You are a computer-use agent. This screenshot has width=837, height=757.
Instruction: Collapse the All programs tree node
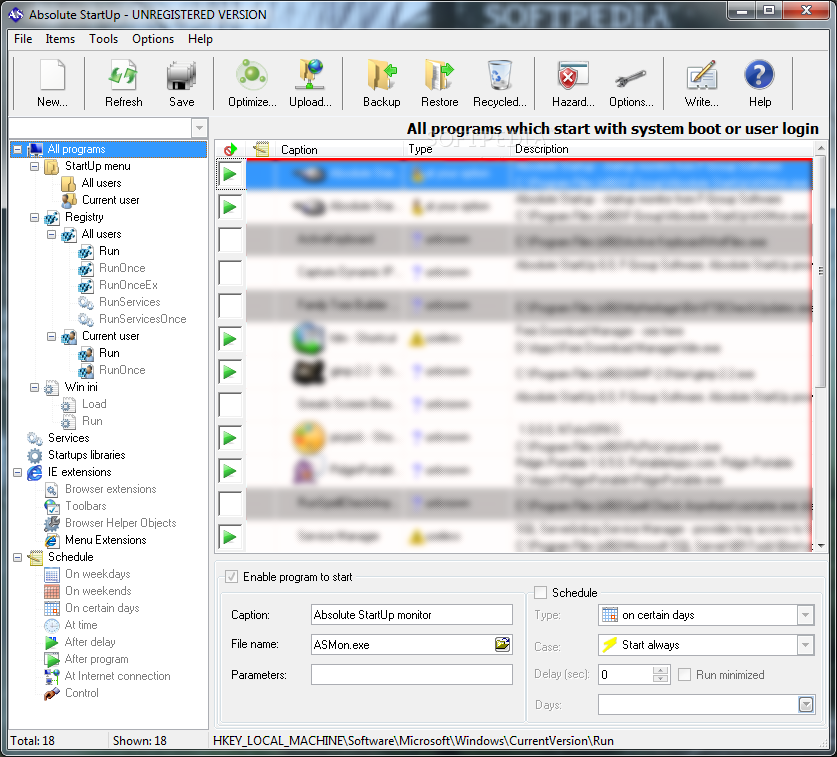pos(18,149)
